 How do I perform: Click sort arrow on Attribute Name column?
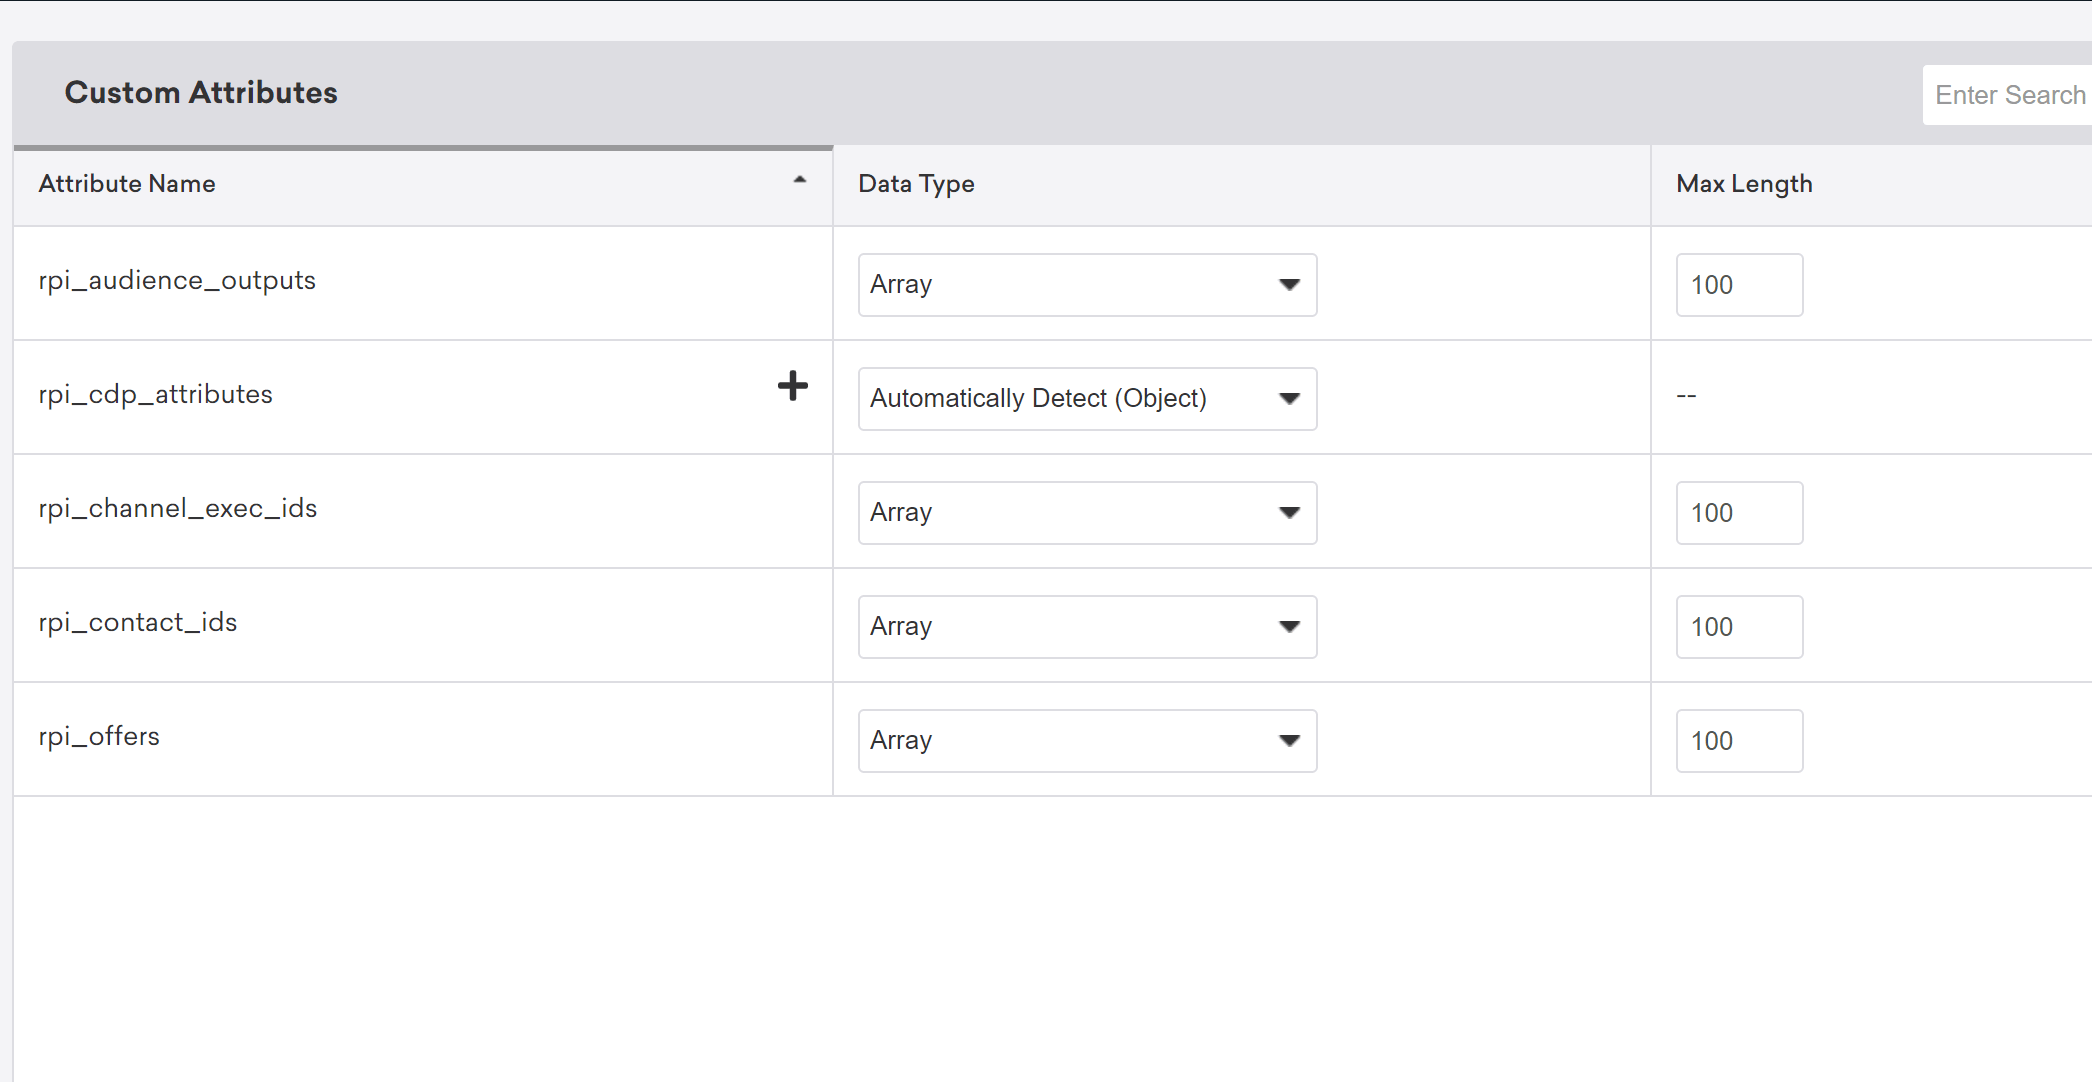point(799,180)
